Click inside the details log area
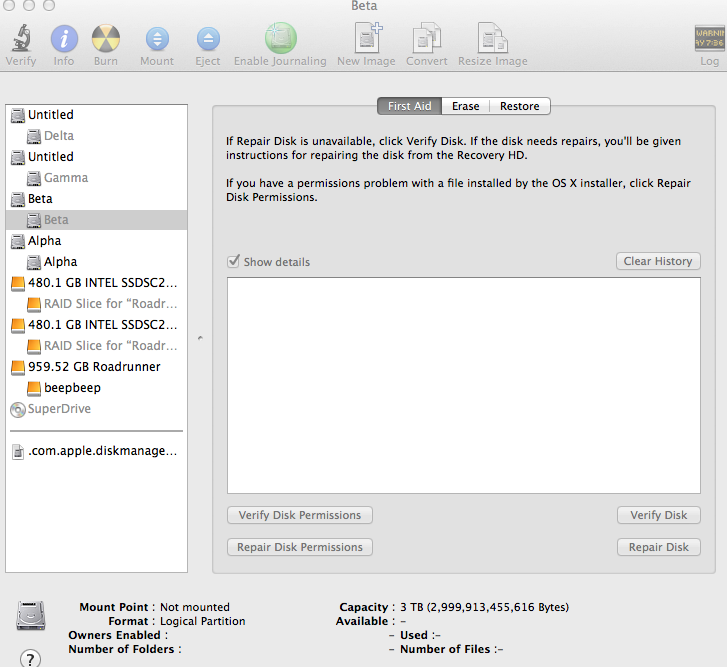Screen dimensions: 727x667 click(x=464, y=386)
